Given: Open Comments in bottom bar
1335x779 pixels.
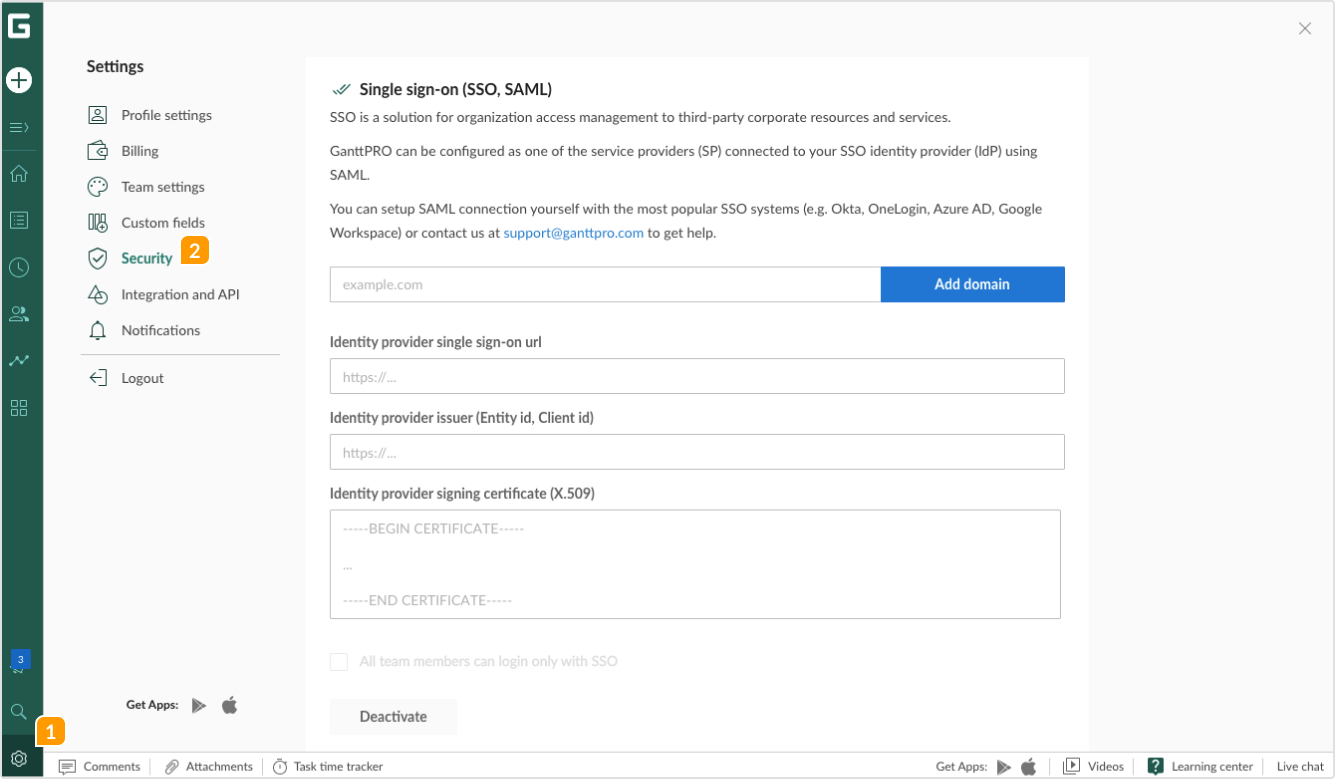Looking at the screenshot, I should tap(100, 766).
